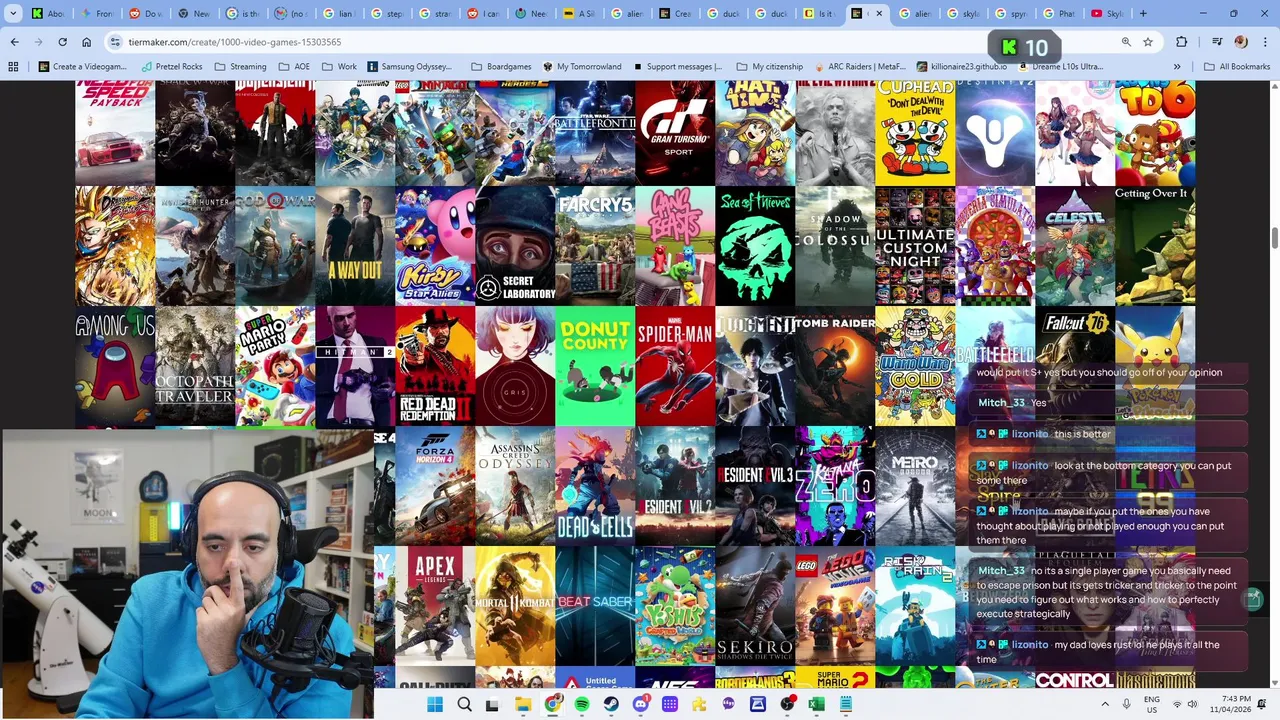1280x720 pixels.
Task: Open the zoom magnifier in the address bar
Action: [1126, 42]
